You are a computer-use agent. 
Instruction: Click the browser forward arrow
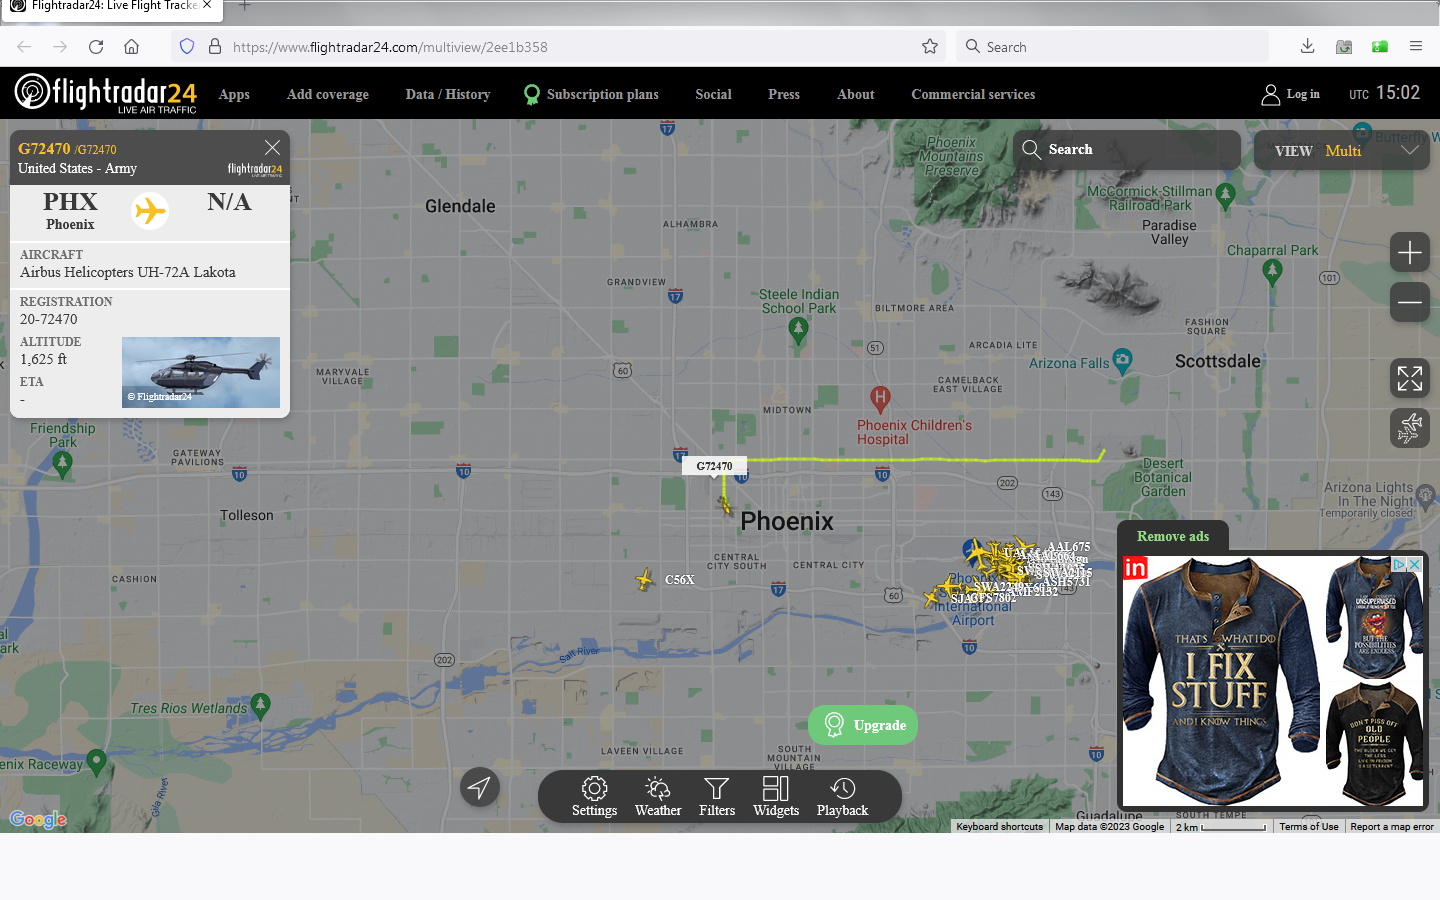pyautogui.click(x=60, y=47)
